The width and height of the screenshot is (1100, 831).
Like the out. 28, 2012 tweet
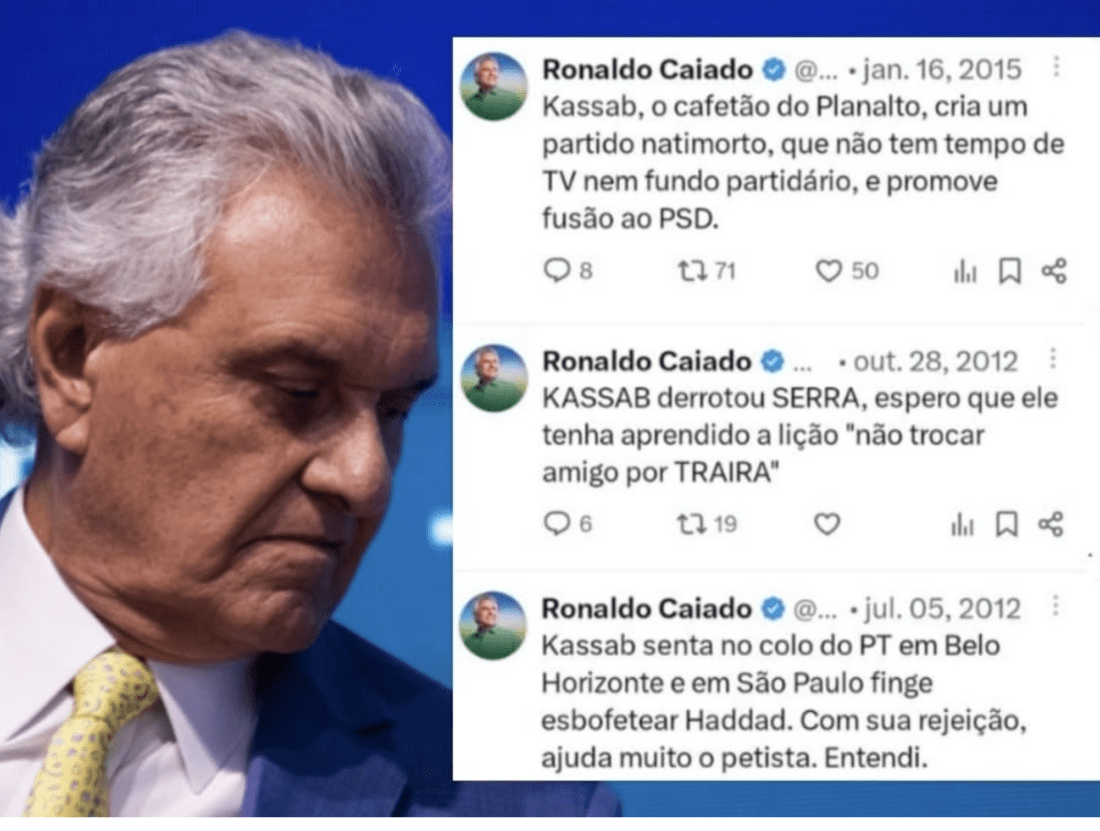pos(827,524)
